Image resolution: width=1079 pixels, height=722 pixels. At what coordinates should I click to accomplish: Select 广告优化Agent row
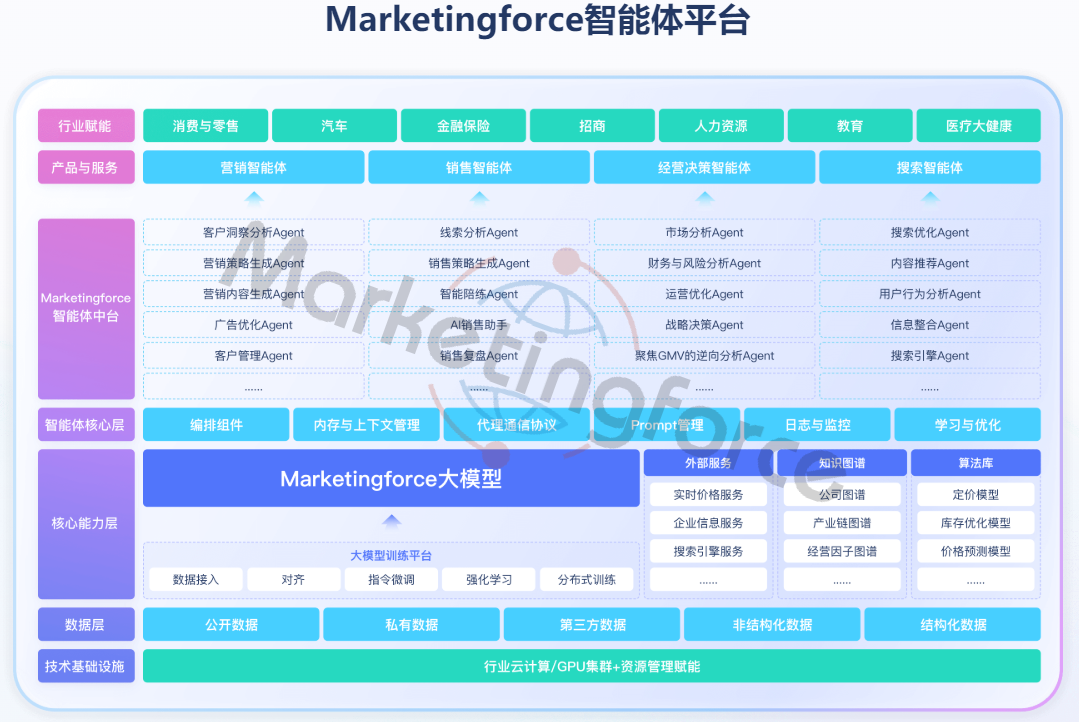tap(253, 325)
